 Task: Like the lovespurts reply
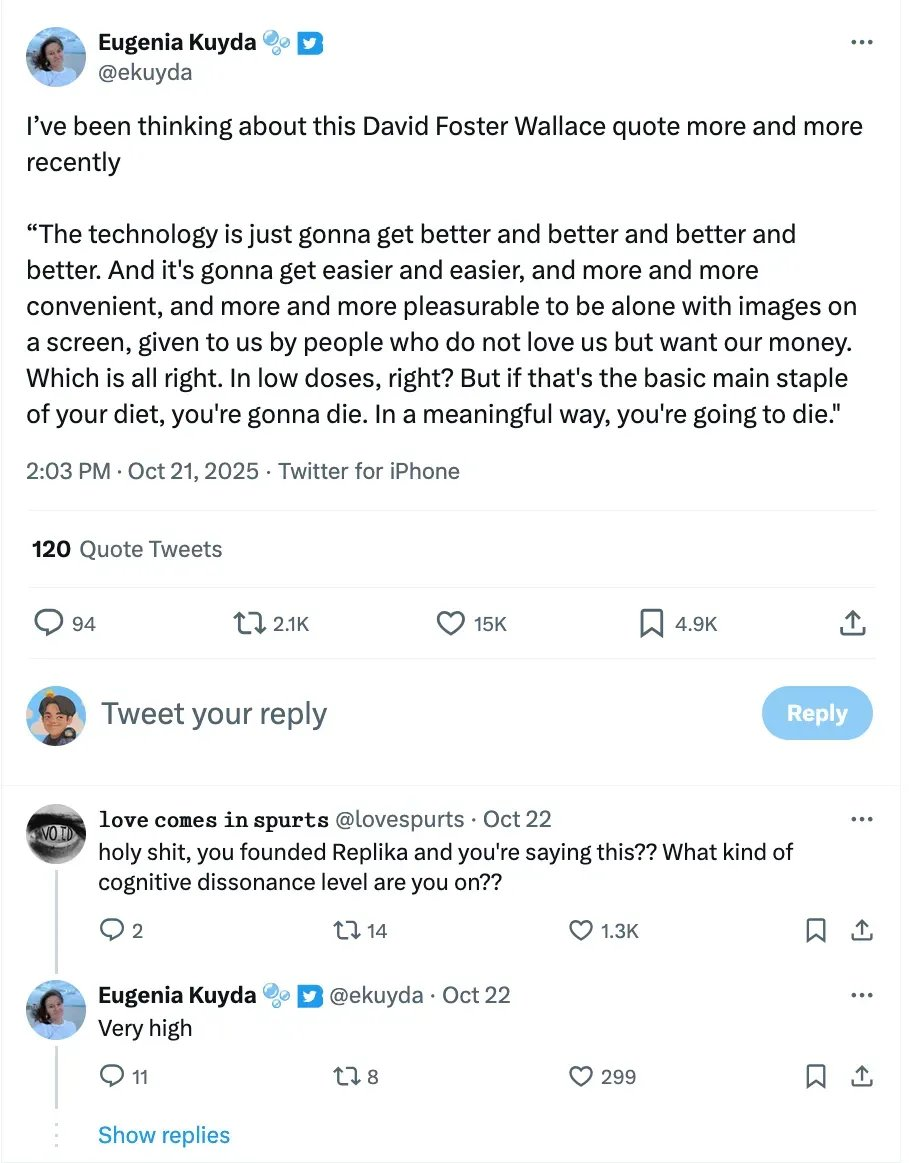click(x=581, y=931)
